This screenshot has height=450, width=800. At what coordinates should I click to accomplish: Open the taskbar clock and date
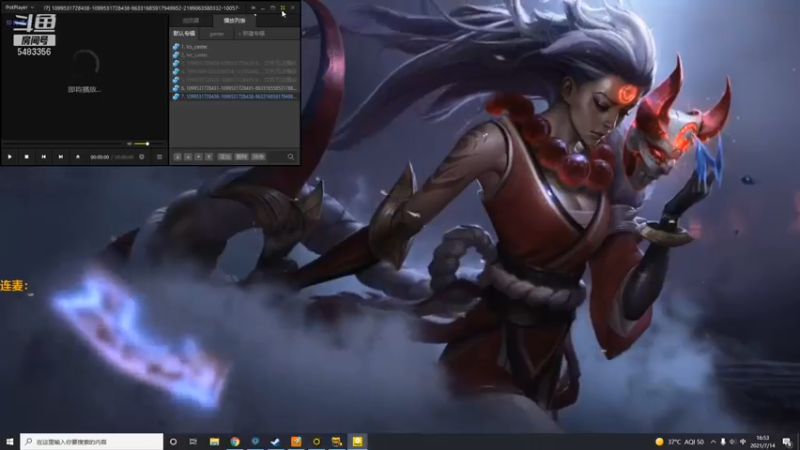[x=763, y=442]
